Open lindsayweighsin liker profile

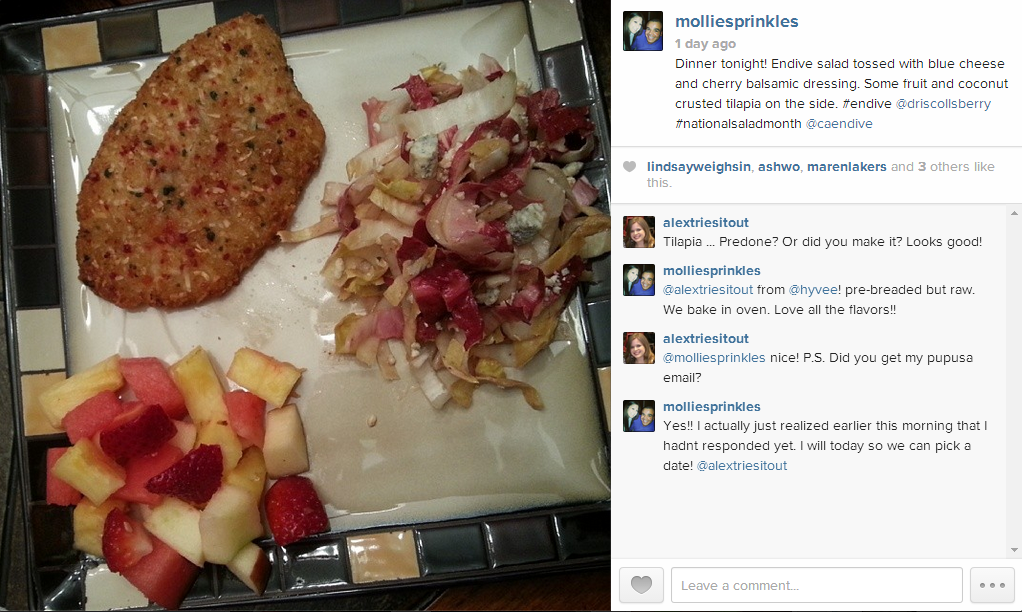699,167
